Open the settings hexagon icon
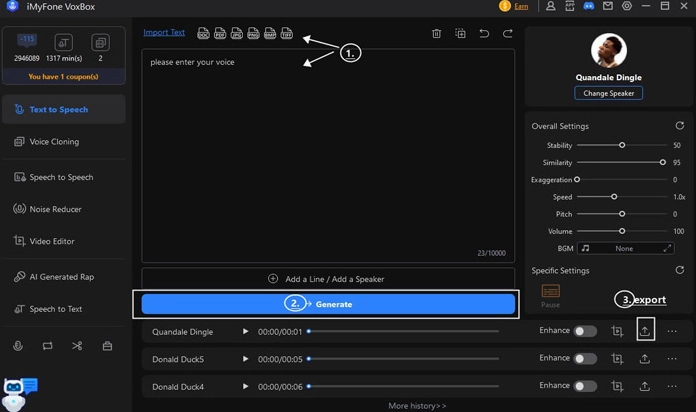The width and height of the screenshot is (696, 412). click(x=627, y=6)
